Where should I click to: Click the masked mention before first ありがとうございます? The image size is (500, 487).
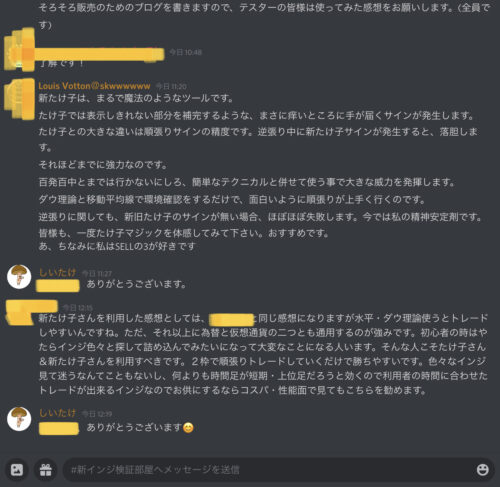58,286
